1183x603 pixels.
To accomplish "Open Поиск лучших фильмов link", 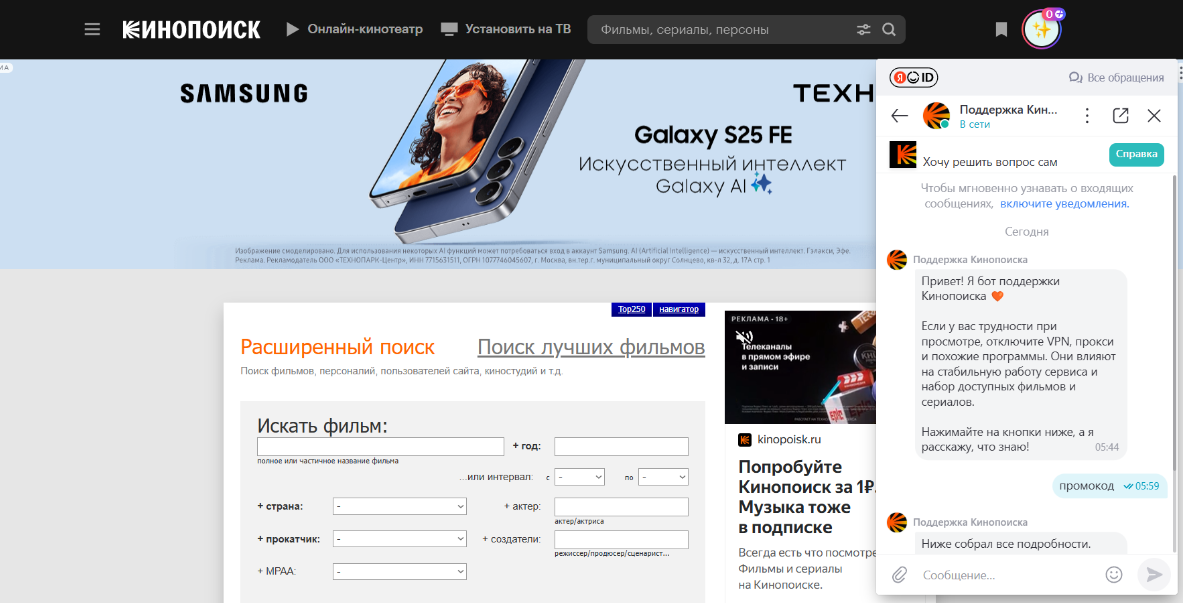I will (x=592, y=347).
